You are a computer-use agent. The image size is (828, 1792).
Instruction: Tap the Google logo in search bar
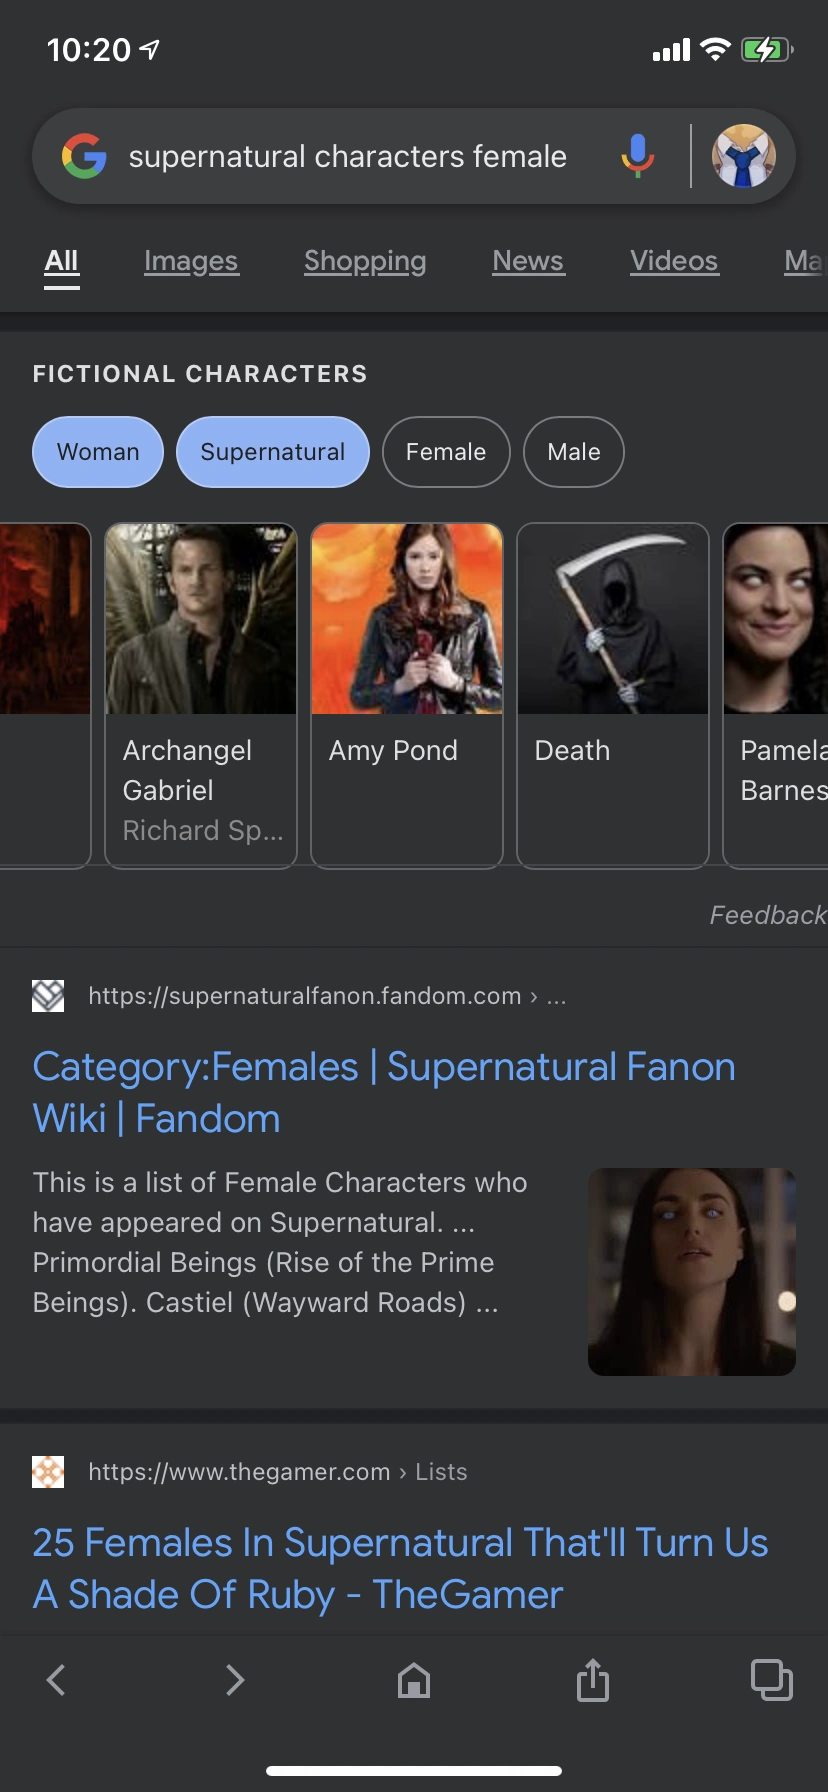[x=84, y=156]
